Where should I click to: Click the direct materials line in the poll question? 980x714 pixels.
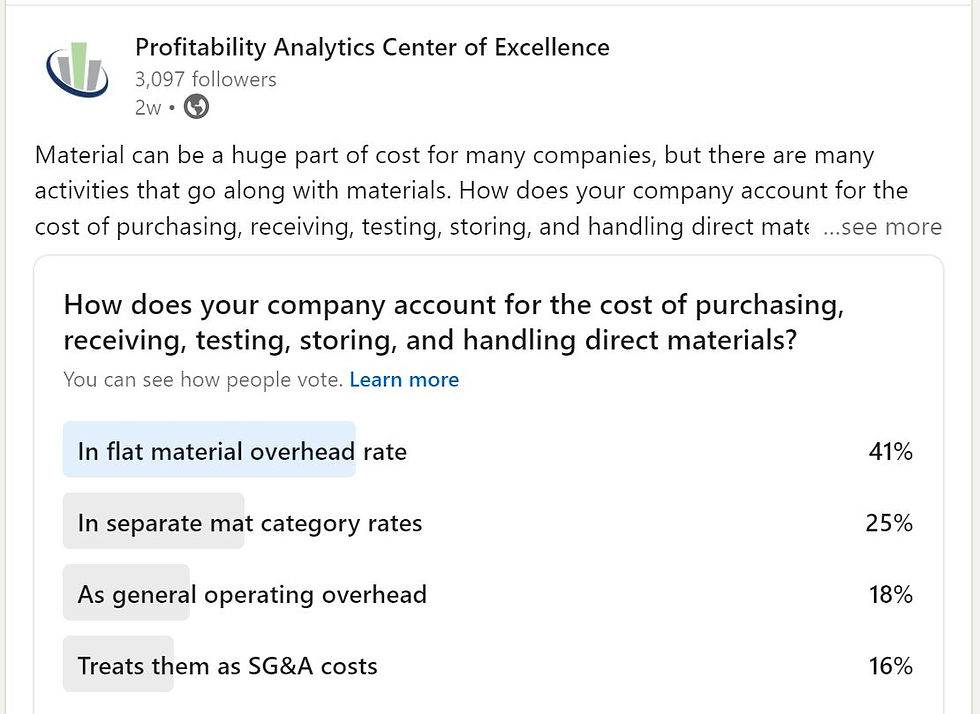coord(430,341)
